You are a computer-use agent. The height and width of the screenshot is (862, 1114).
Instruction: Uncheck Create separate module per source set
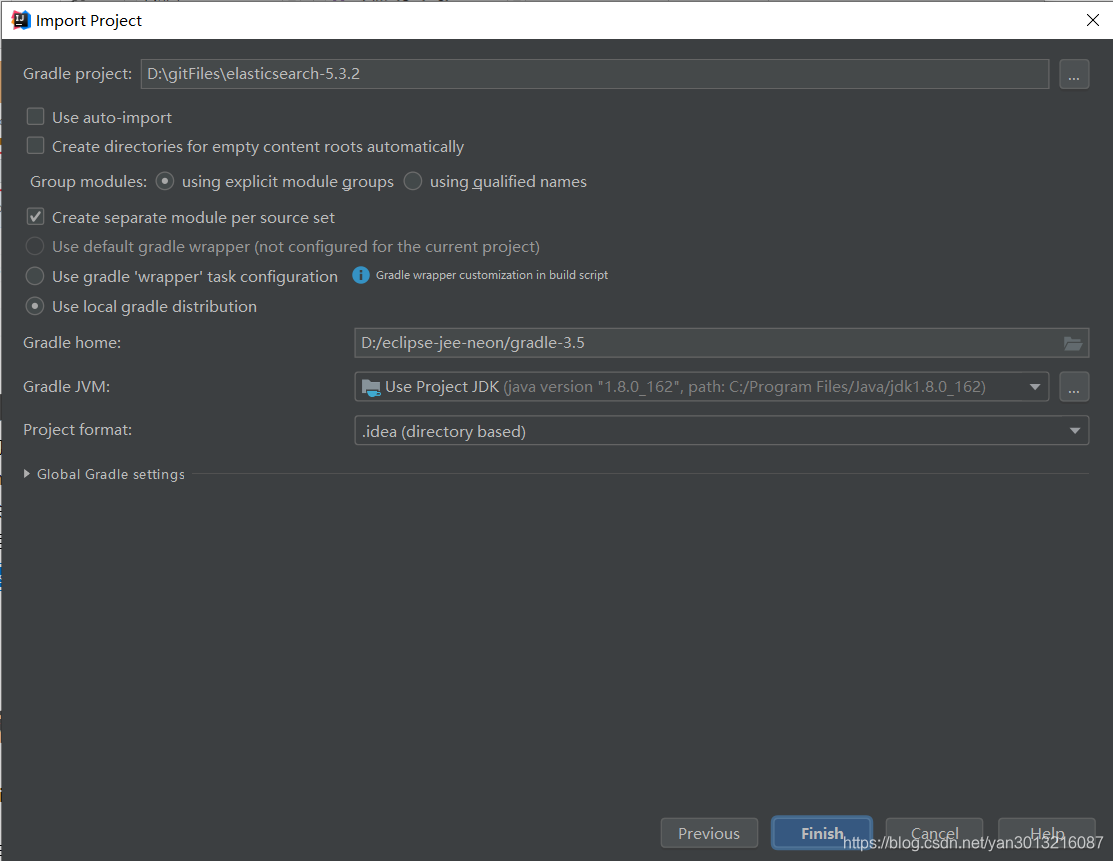pyautogui.click(x=36, y=217)
